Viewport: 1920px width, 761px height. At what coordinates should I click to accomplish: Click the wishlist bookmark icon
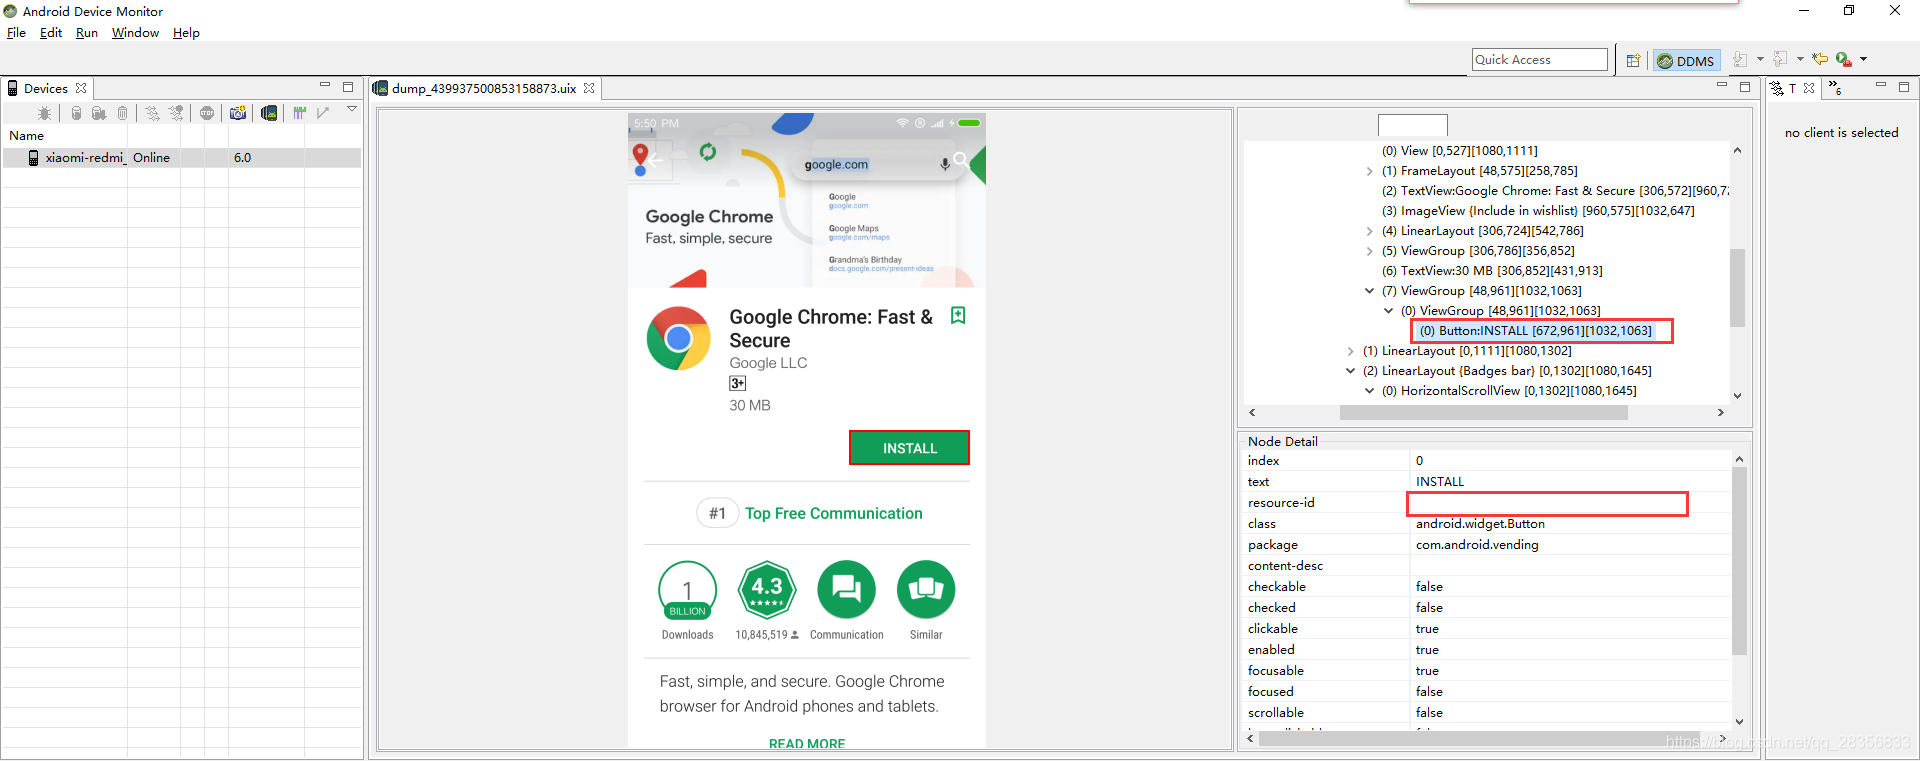pyautogui.click(x=958, y=316)
